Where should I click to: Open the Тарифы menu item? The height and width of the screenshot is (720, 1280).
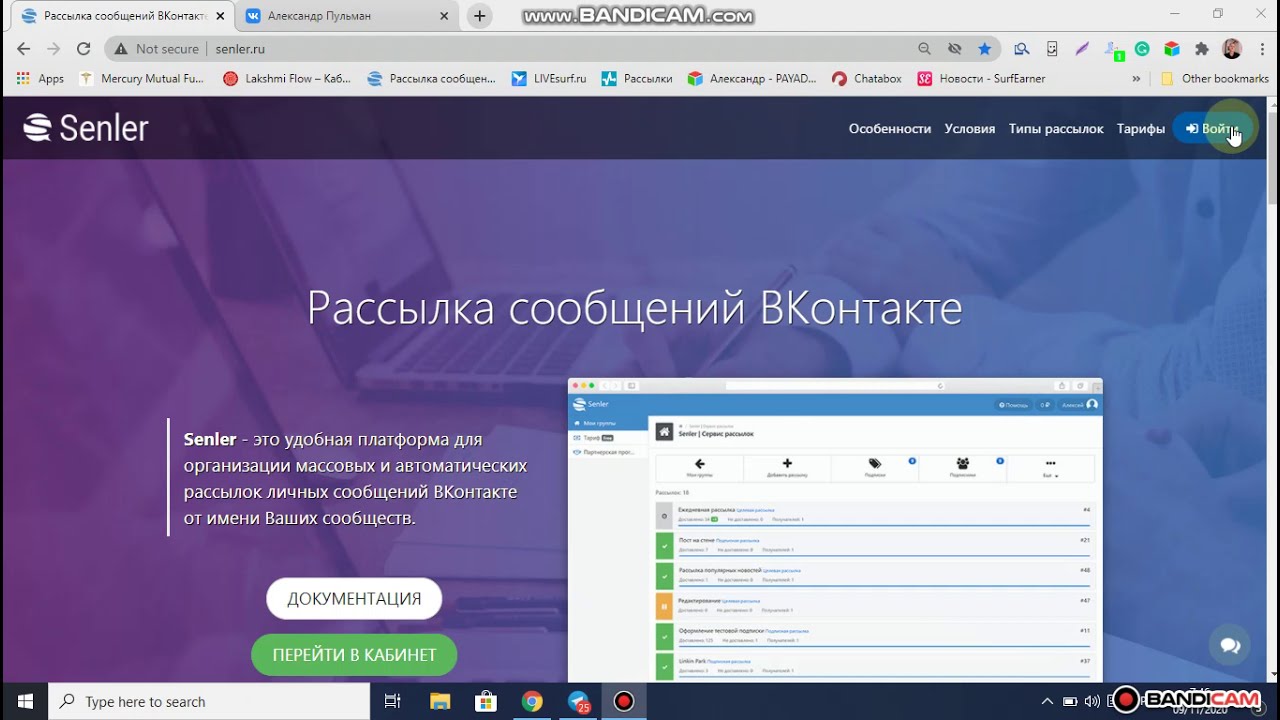[x=1141, y=128]
